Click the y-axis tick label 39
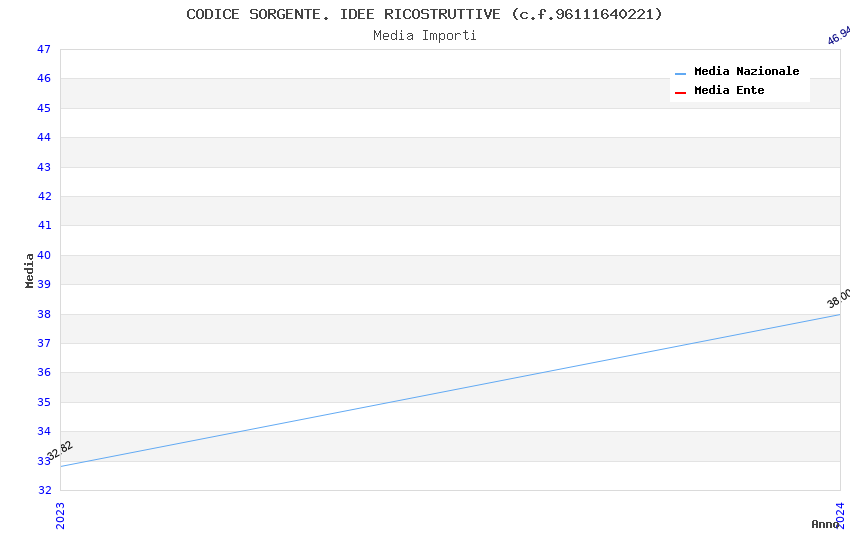850x550 pixels. pyautogui.click(x=44, y=284)
